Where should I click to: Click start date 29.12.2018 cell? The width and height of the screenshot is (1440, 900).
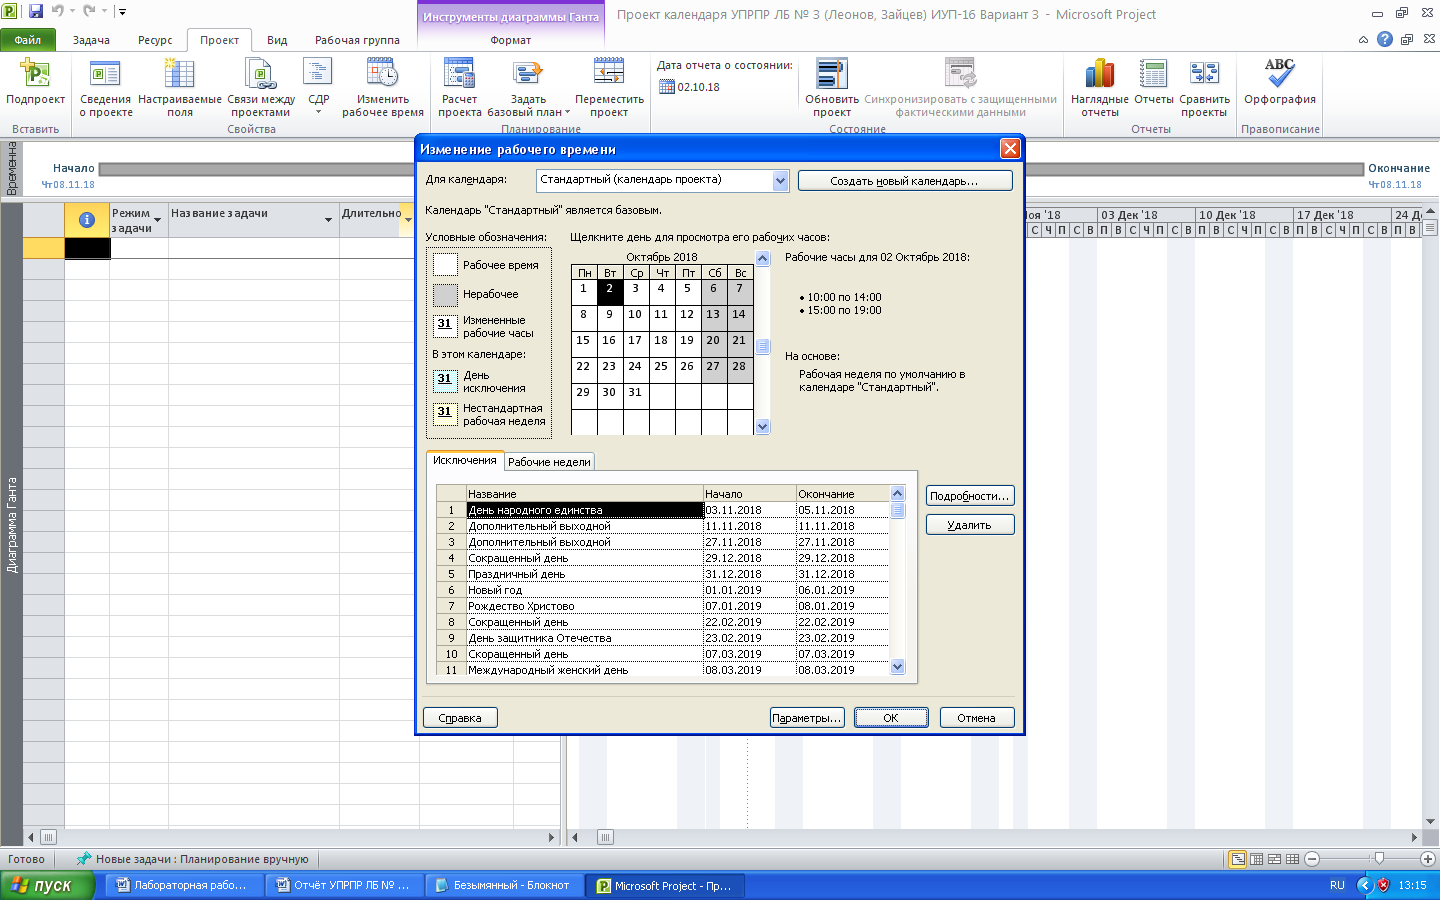(x=749, y=558)
